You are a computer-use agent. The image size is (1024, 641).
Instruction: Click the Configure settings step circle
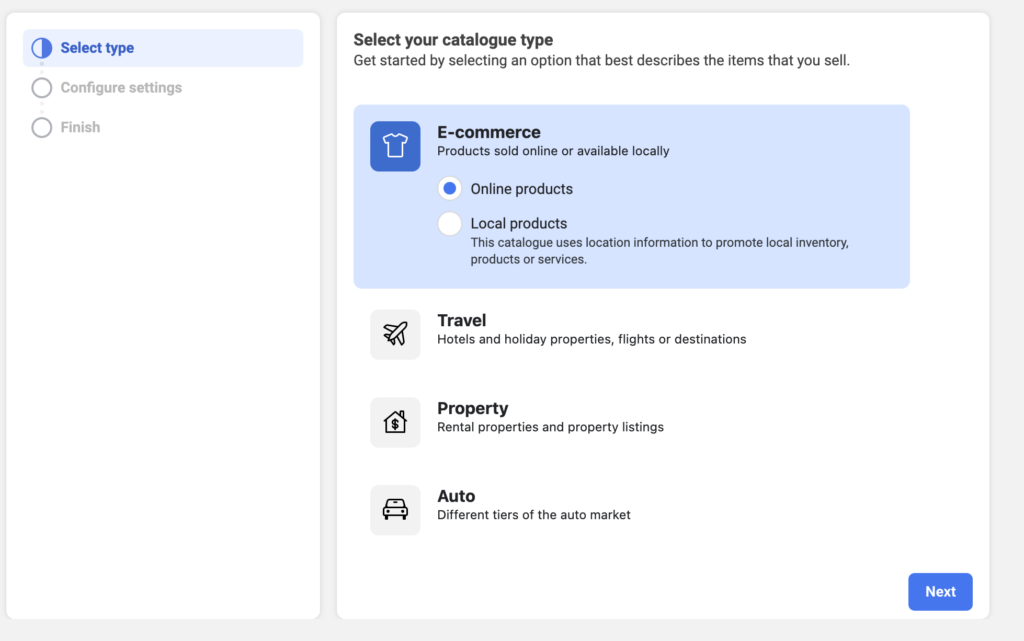click(41, 87)
